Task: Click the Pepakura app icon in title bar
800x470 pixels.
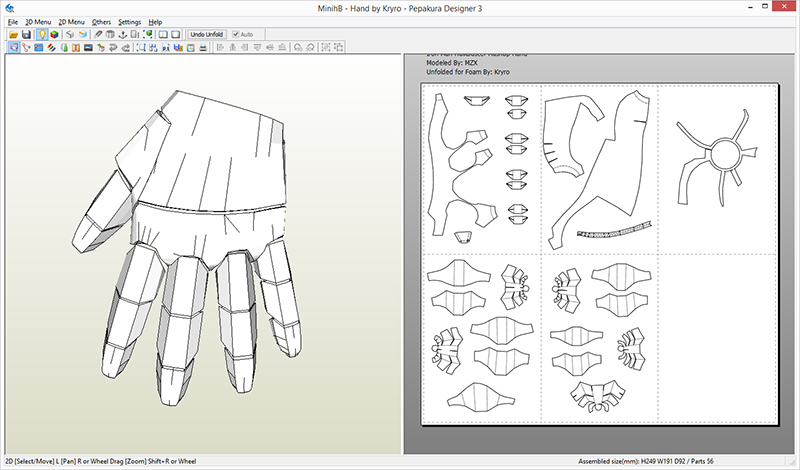Action: (x=9, y=8)
